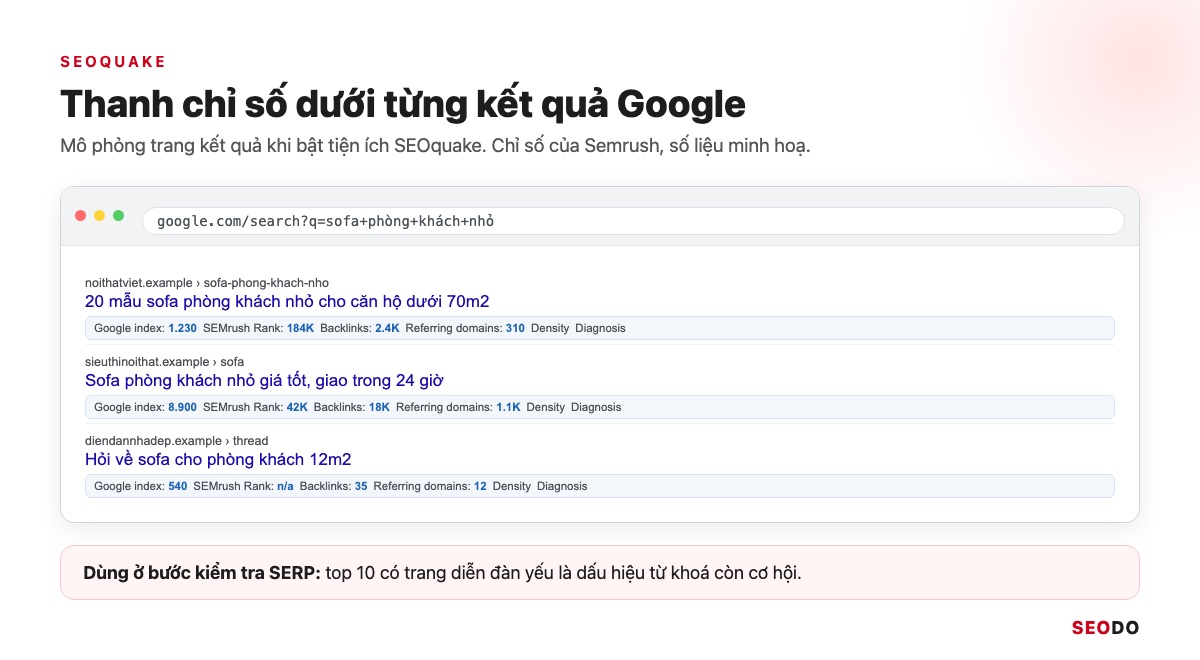Image resolution: width=1200 pixels, height=660 pixels.
Task: Click Referring domains value 310
Action: tap(515, 328)
